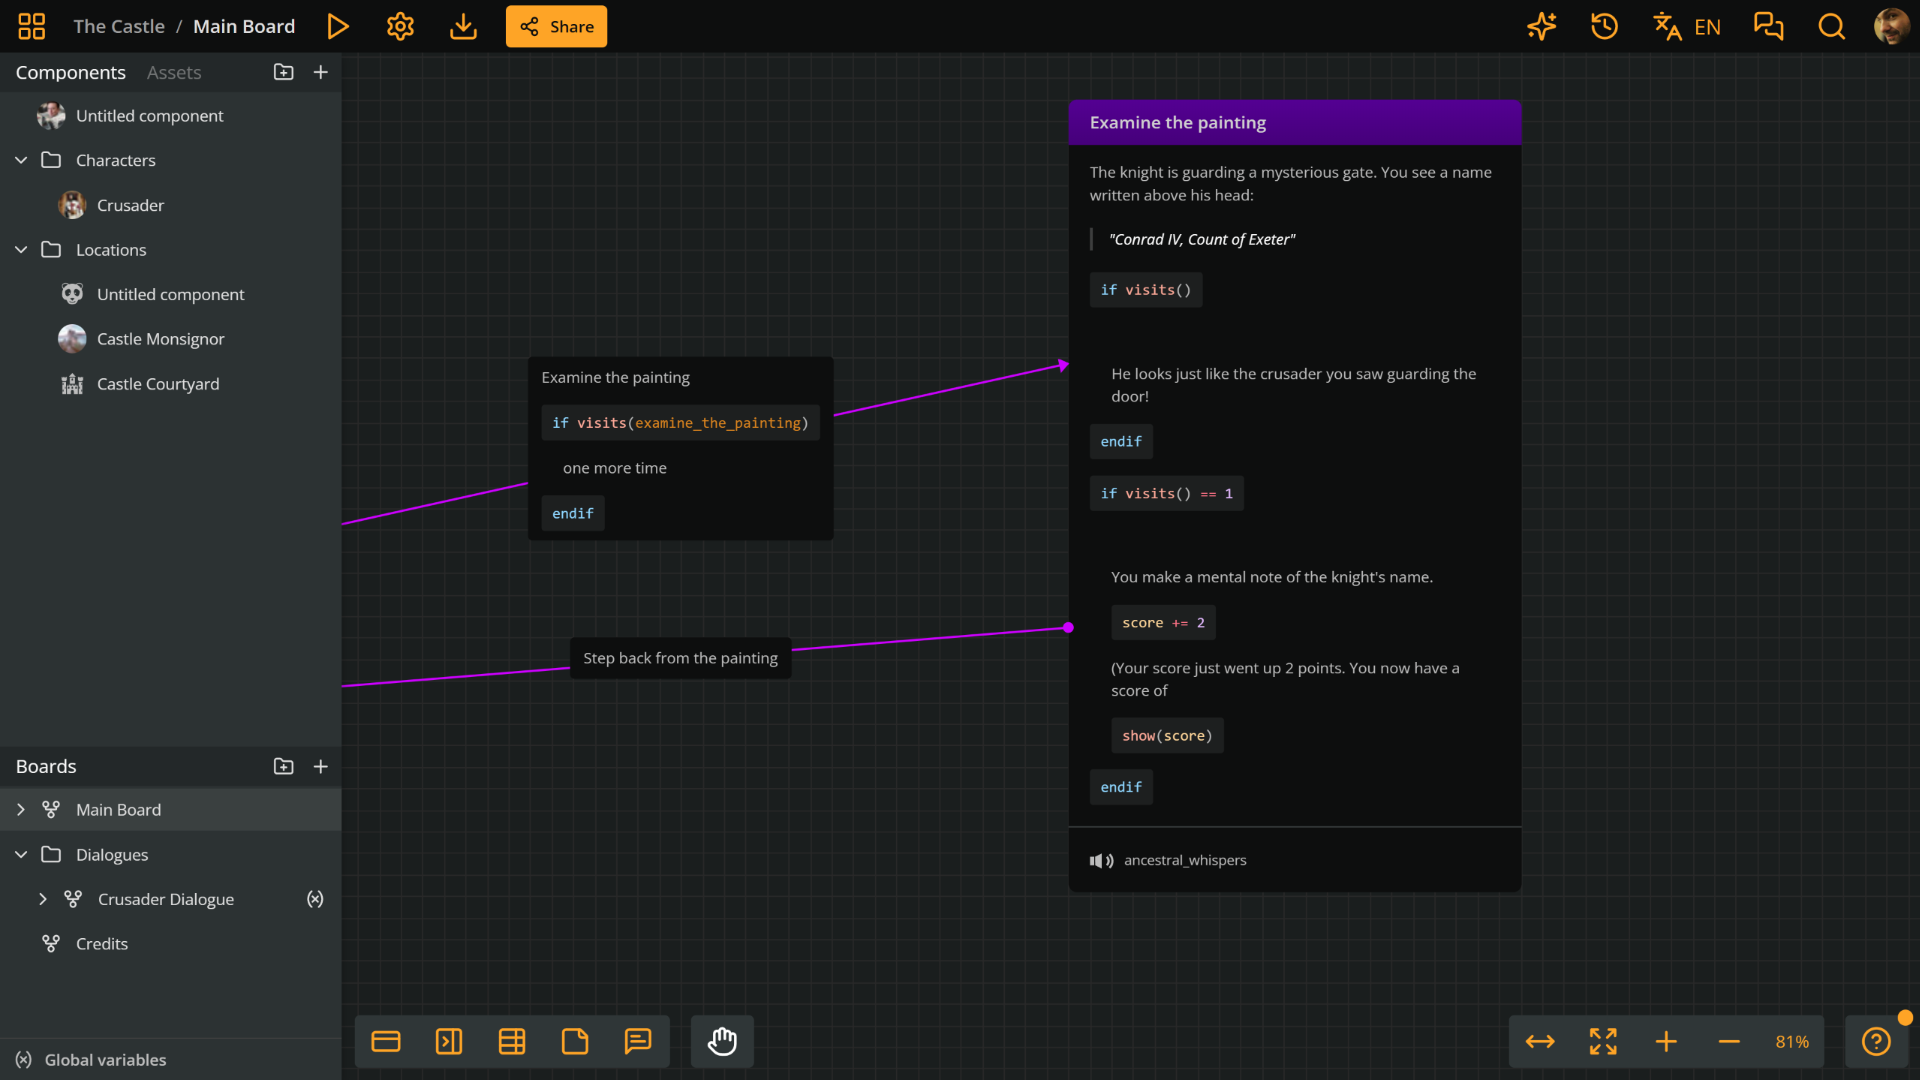The width and height of the screenshot is (1920, 1080).
Task: Collapse the Locations folder
Action: (x=21, y=250)
